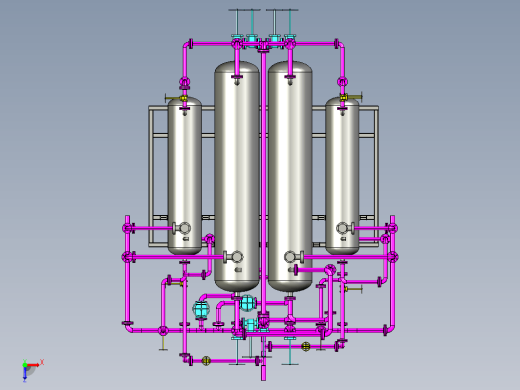Pick the cyan valve at lower left of piping
Screen dimensions: 520x390
[x=201, y=309]
